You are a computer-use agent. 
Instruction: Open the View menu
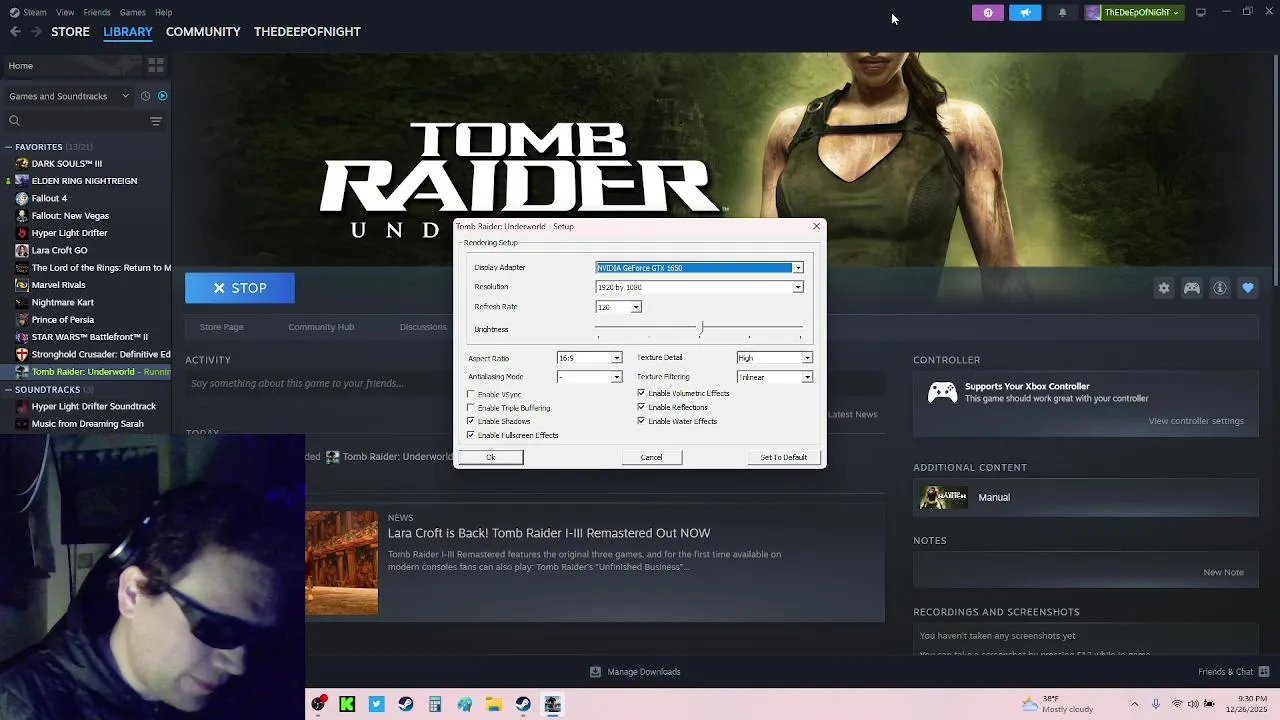[x=65, y=12]
